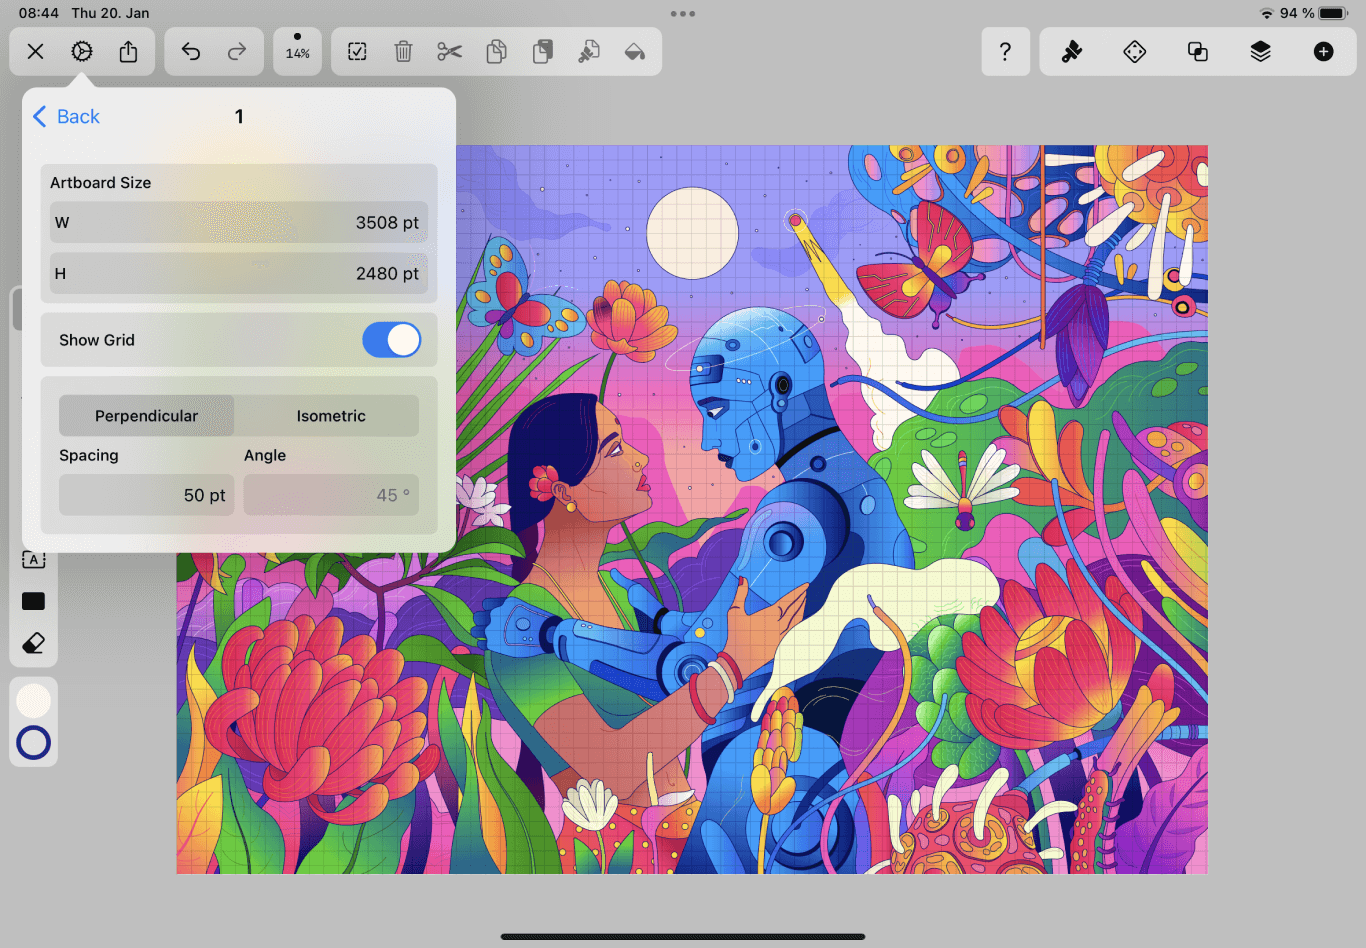This screenshot has height=948, width=1366.
Task: Open the brush style pin icon
Action: [x=1072, y=52]
